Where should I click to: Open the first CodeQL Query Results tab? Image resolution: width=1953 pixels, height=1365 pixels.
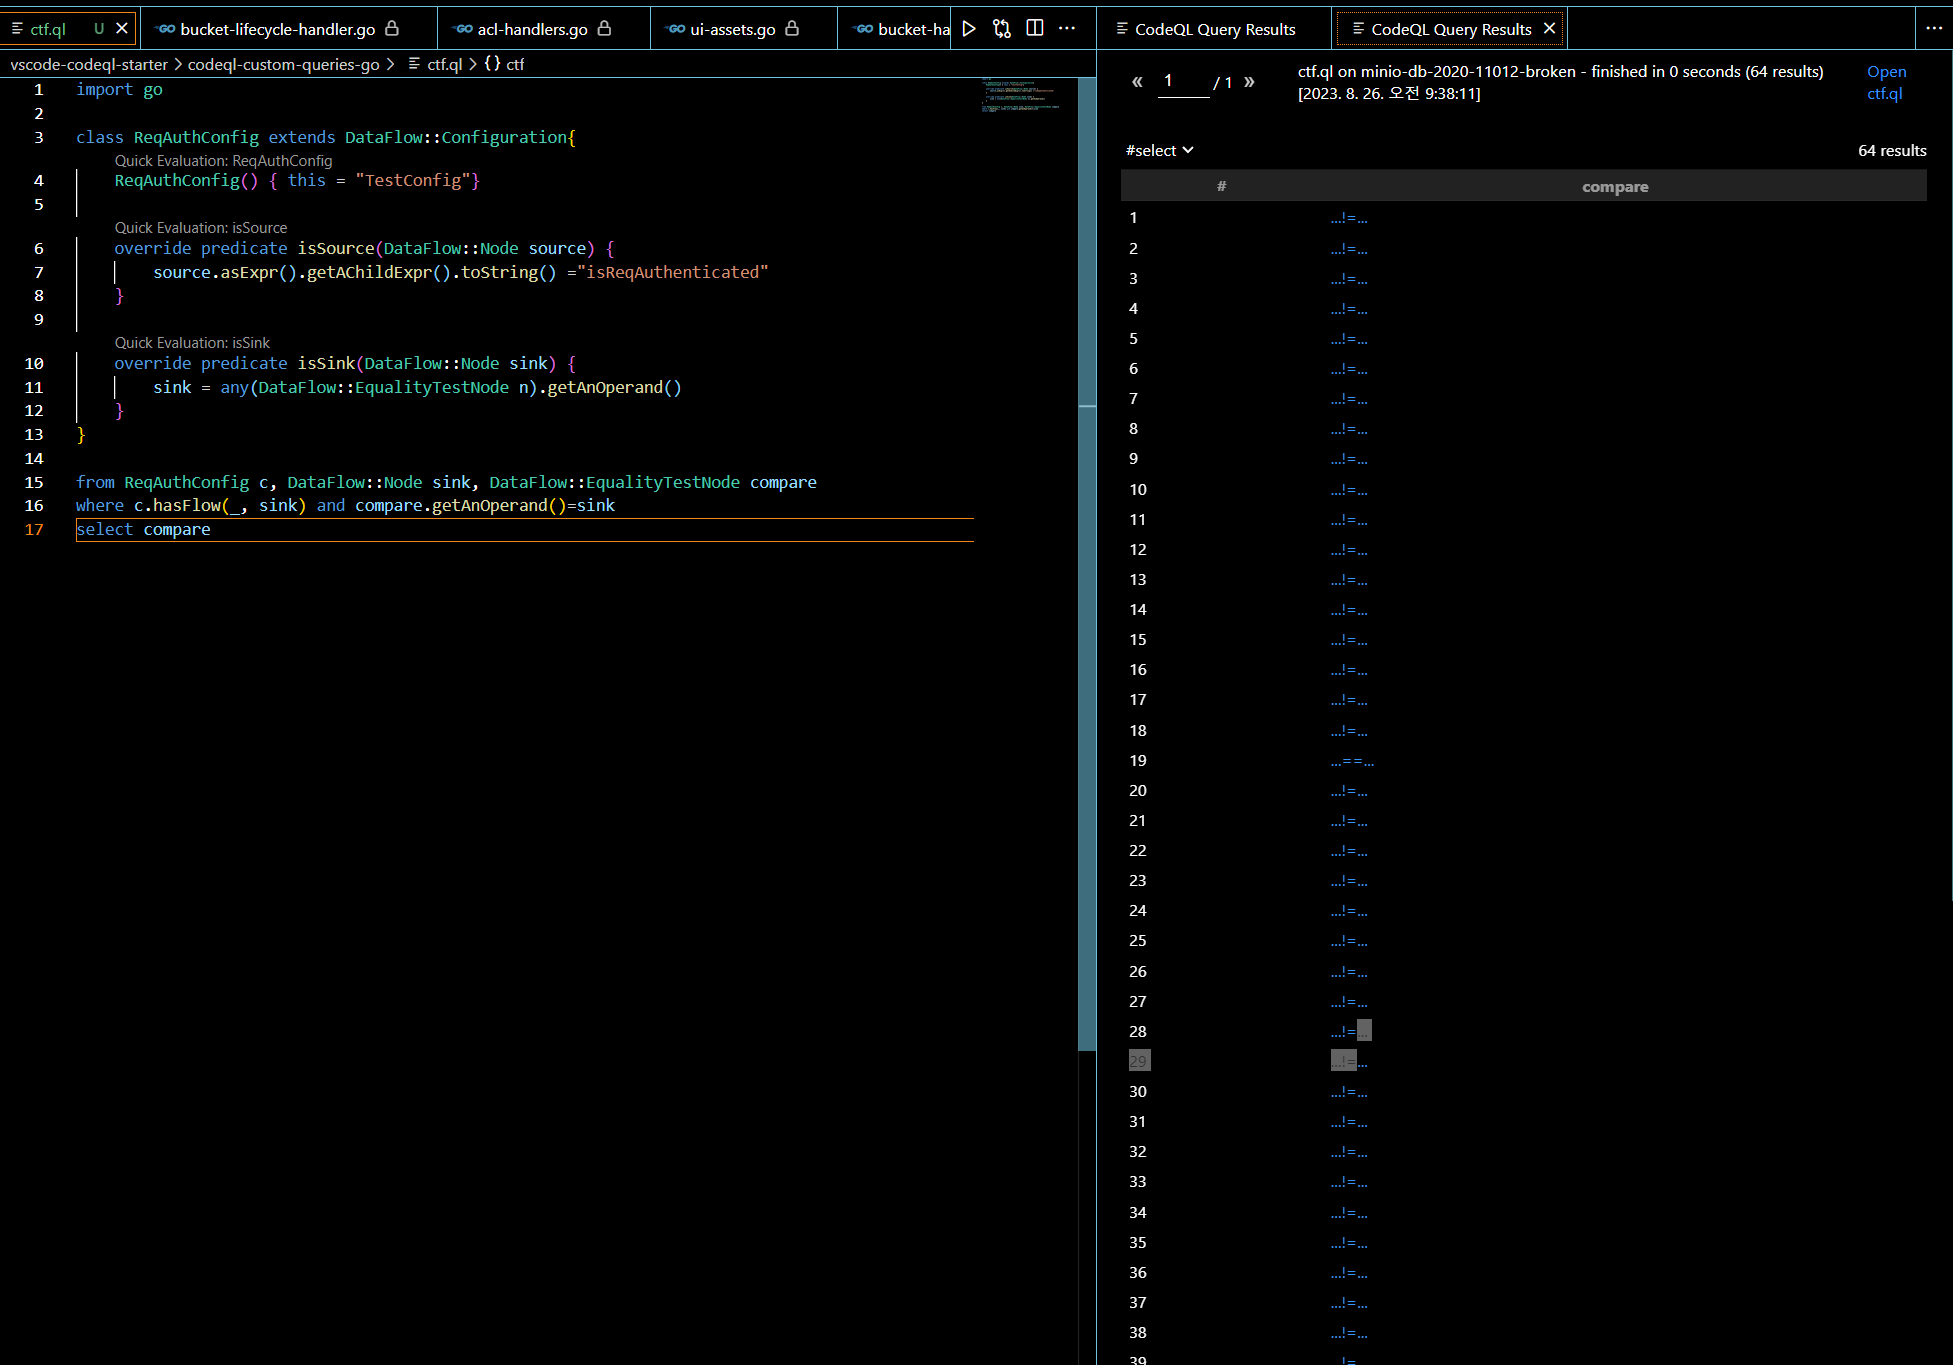tap(1214, 29)
